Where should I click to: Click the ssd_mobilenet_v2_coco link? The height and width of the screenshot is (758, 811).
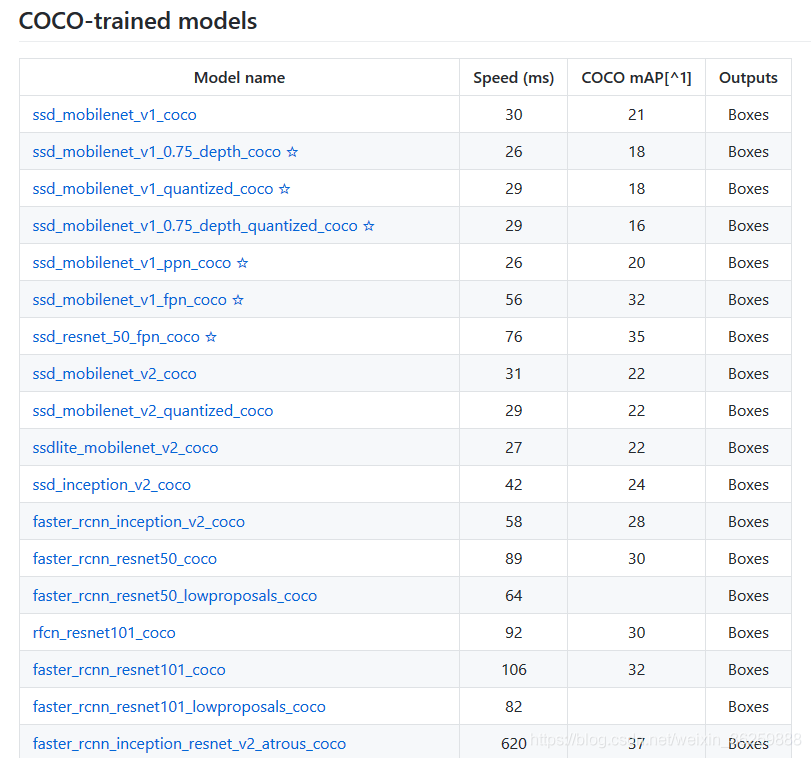(114, 374)
